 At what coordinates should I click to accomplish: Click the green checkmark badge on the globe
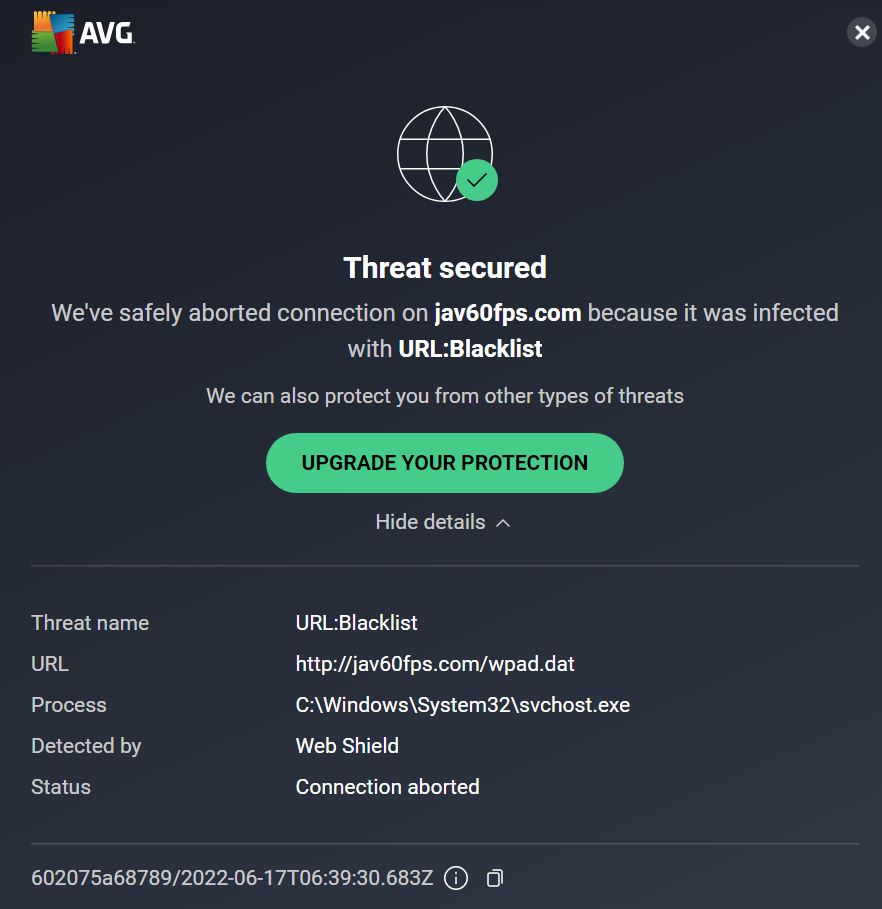click(477, 181)
